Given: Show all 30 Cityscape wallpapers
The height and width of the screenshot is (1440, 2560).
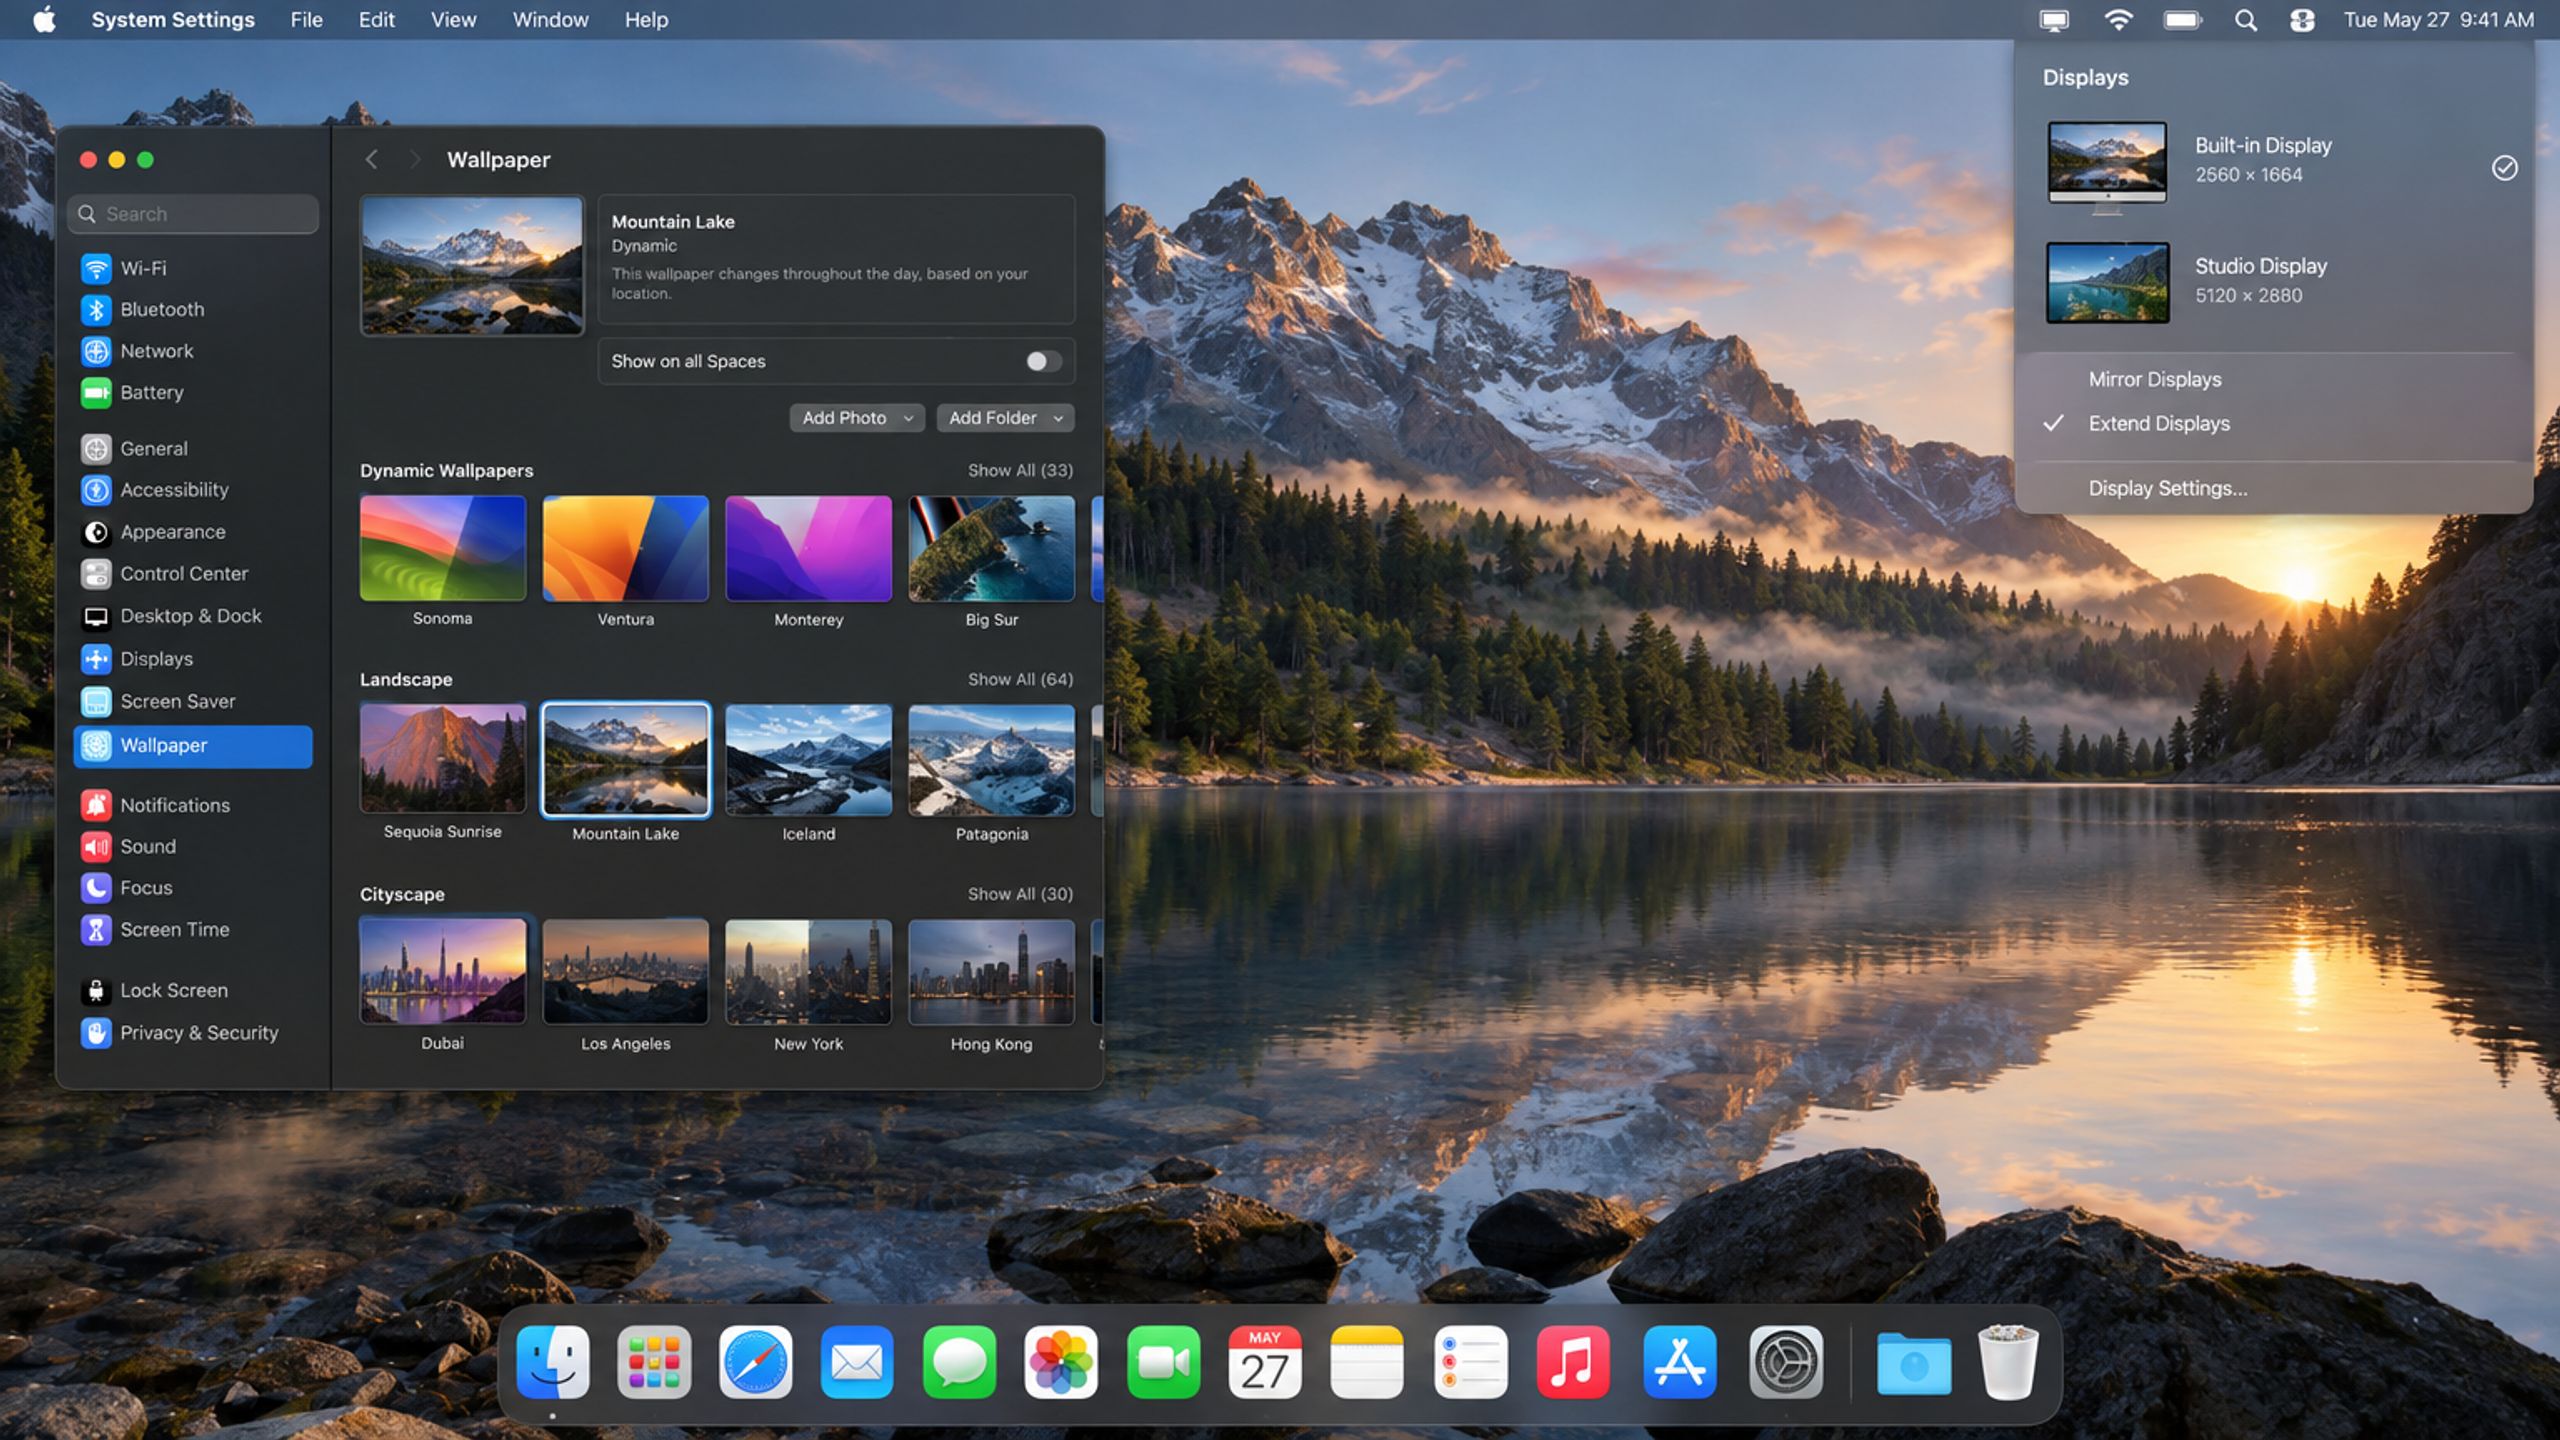Looking at the screenshot, I should 1020,894.
